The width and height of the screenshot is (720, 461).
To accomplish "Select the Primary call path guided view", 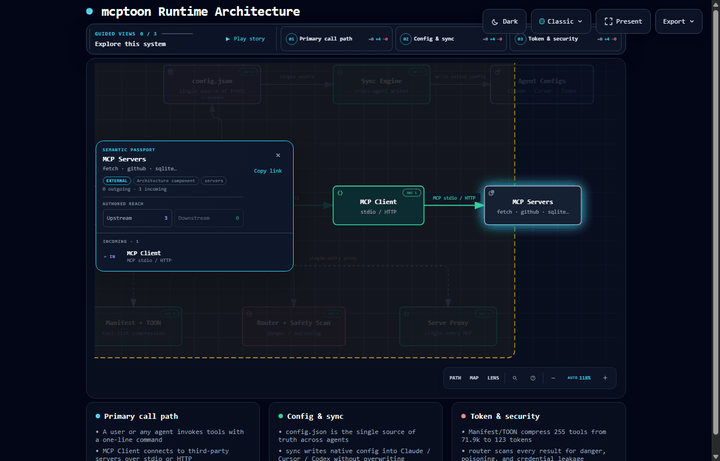I will 337,39.
